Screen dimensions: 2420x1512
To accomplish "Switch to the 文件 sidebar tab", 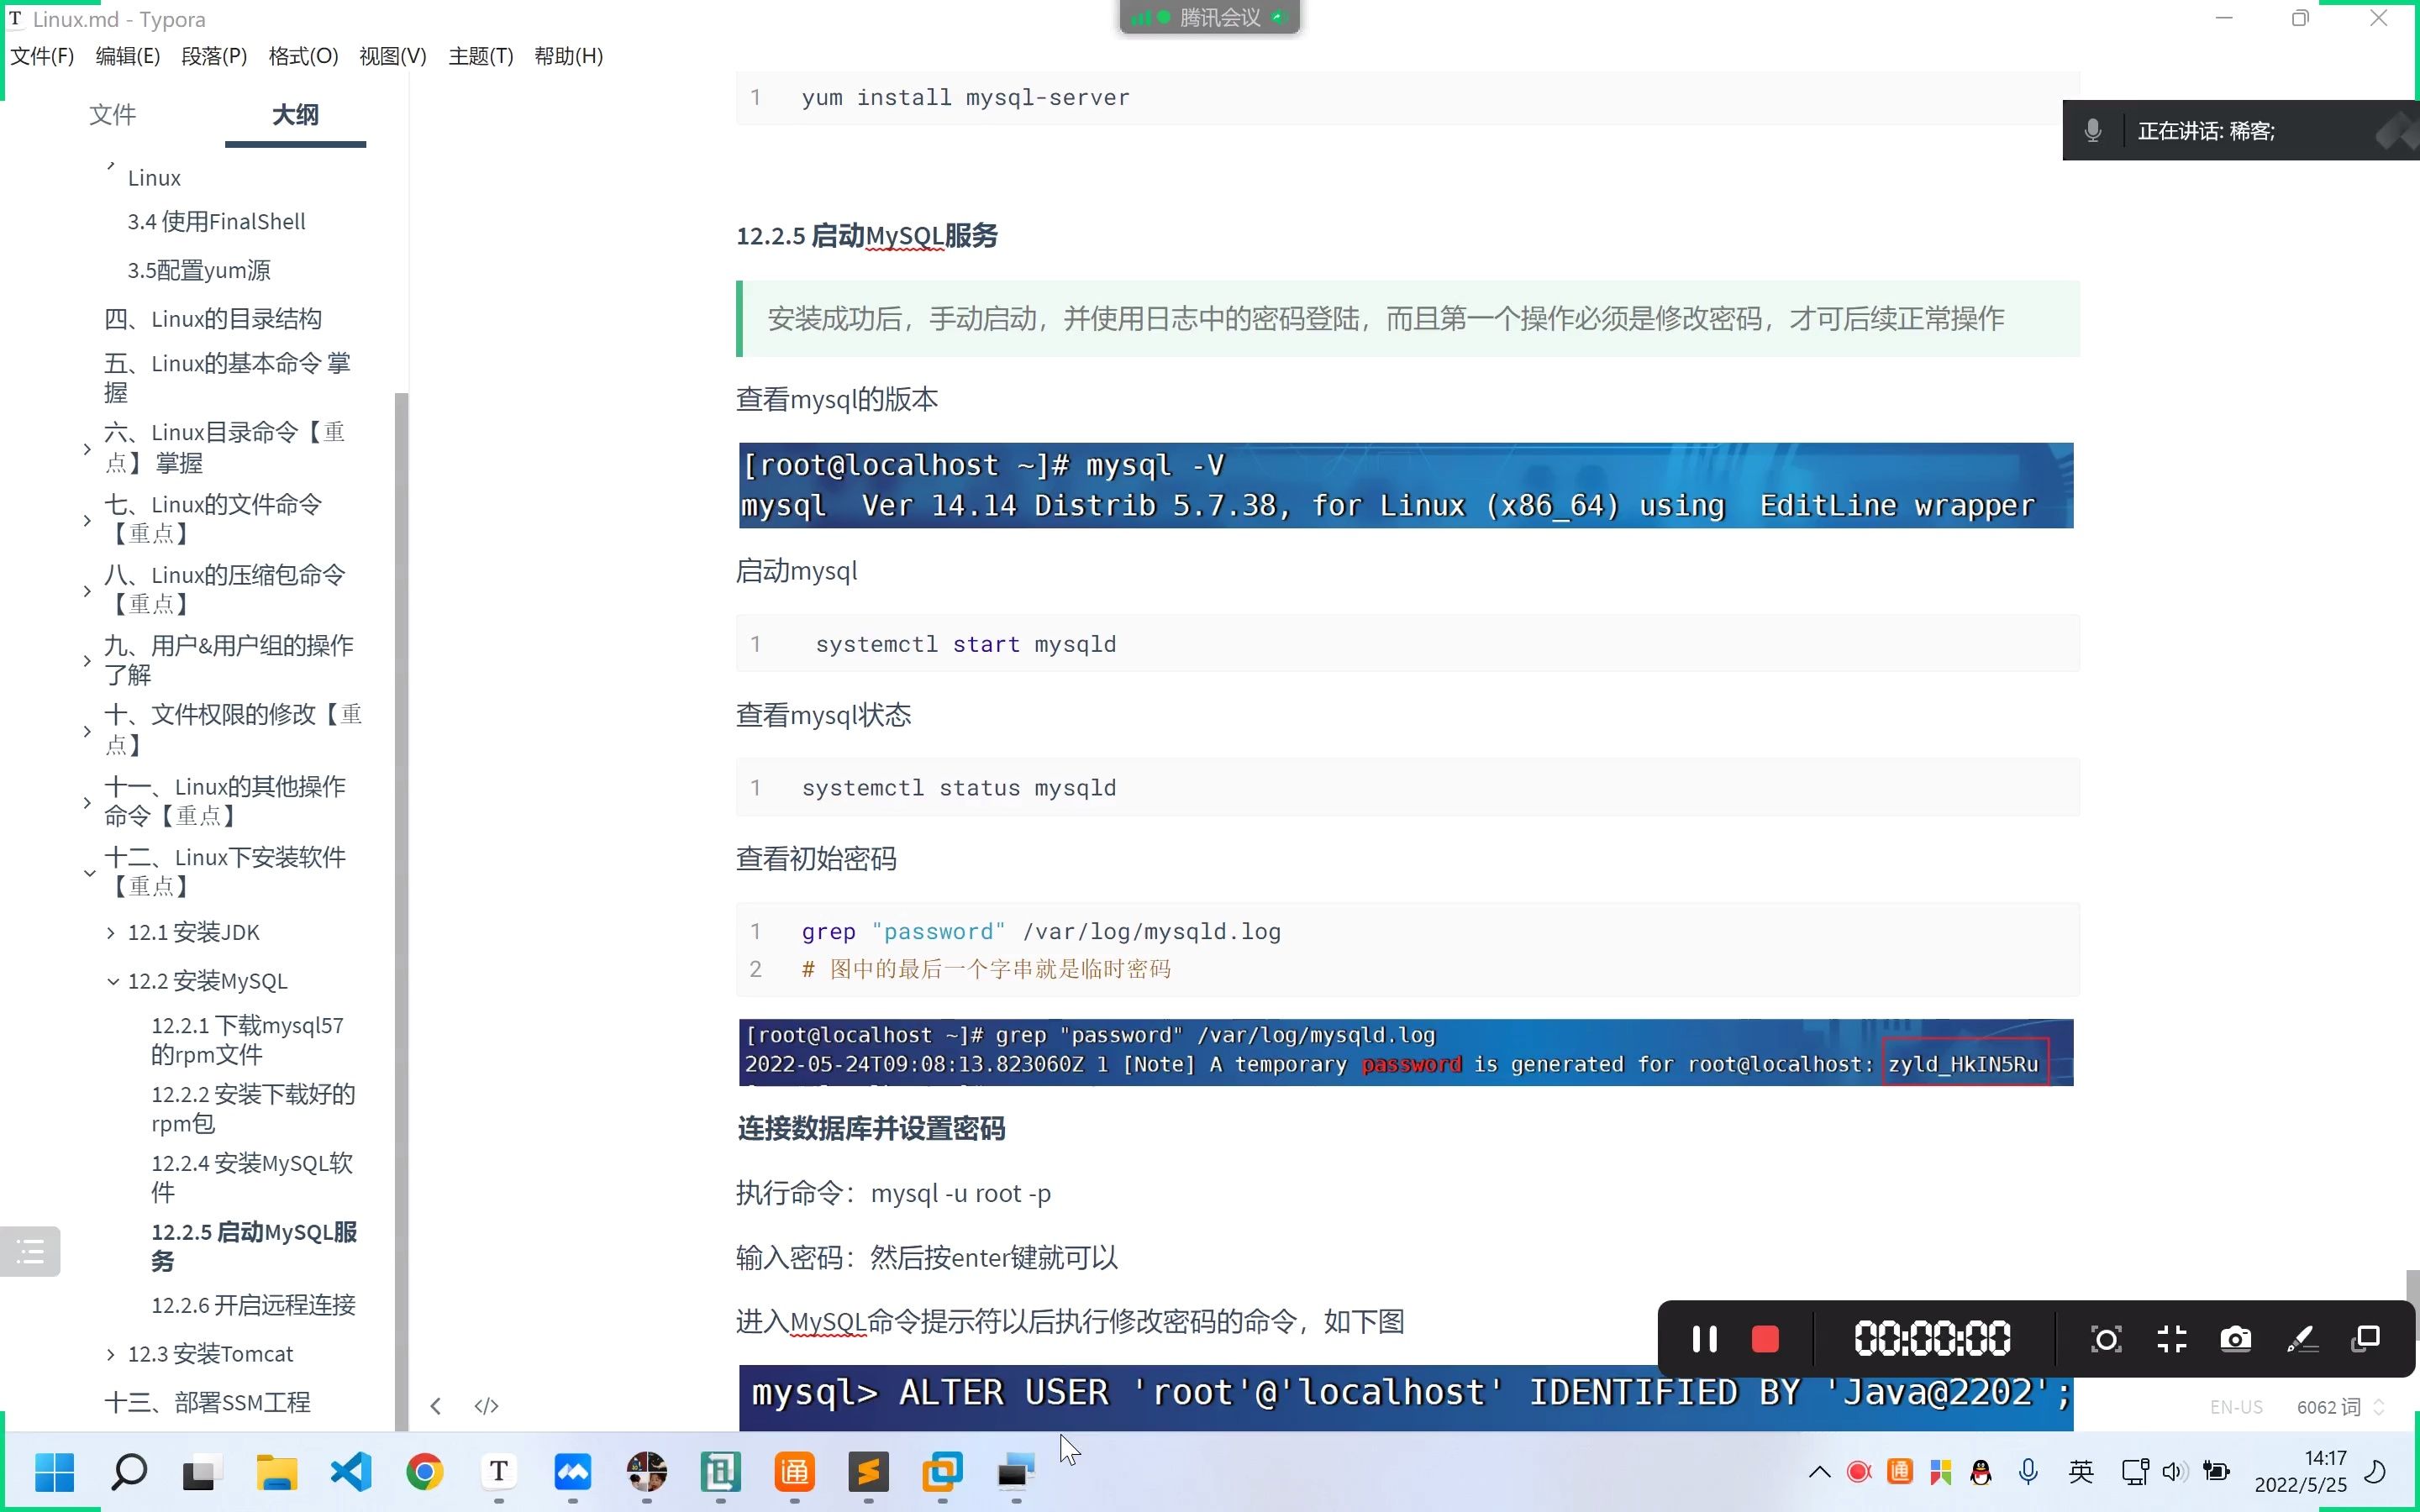I will coord(112,114).
